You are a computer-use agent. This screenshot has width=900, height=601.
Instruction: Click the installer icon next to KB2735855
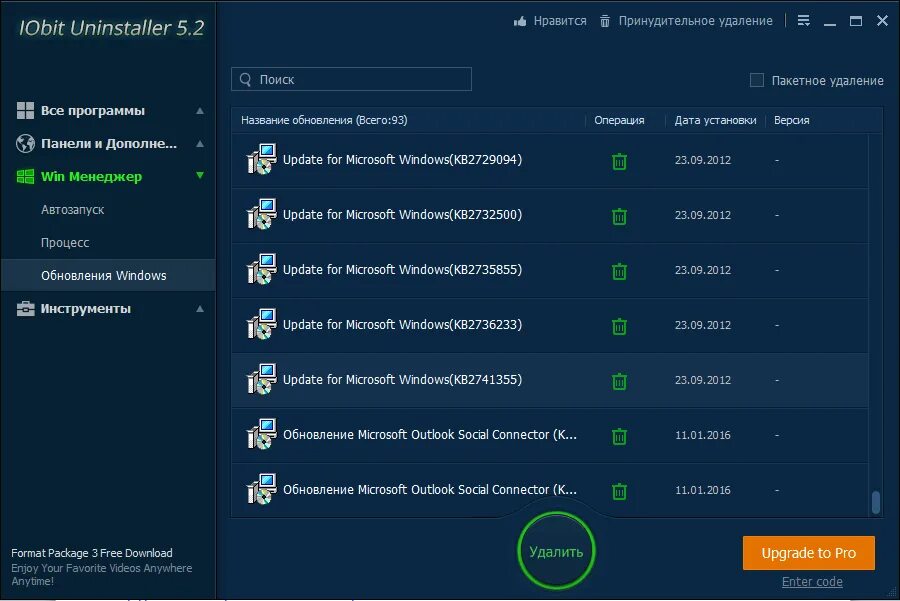point(262,269)
